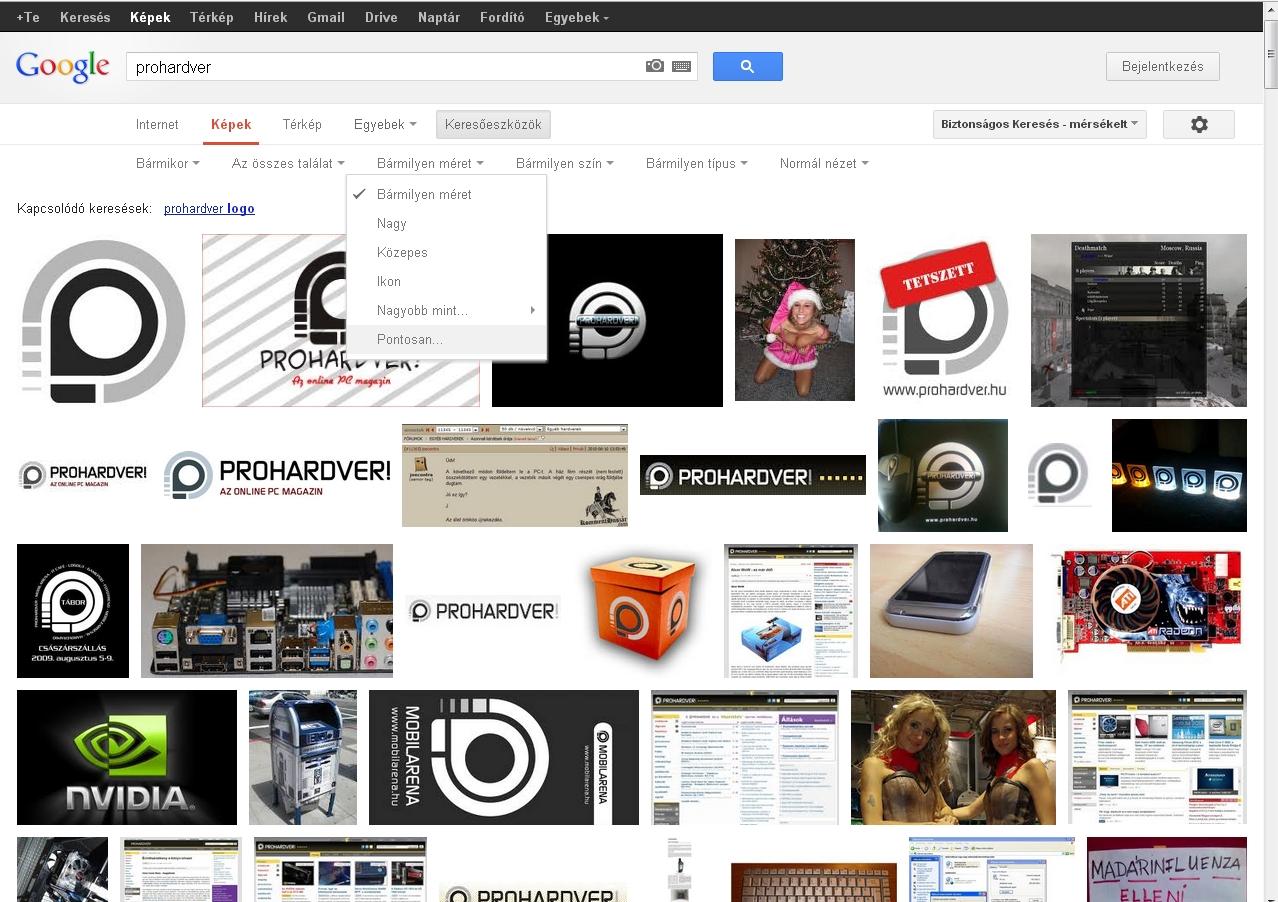Open the Christmas tree photo thumbnail
The width and height of the screenshot is (1278, 902).
coord(795,320)
